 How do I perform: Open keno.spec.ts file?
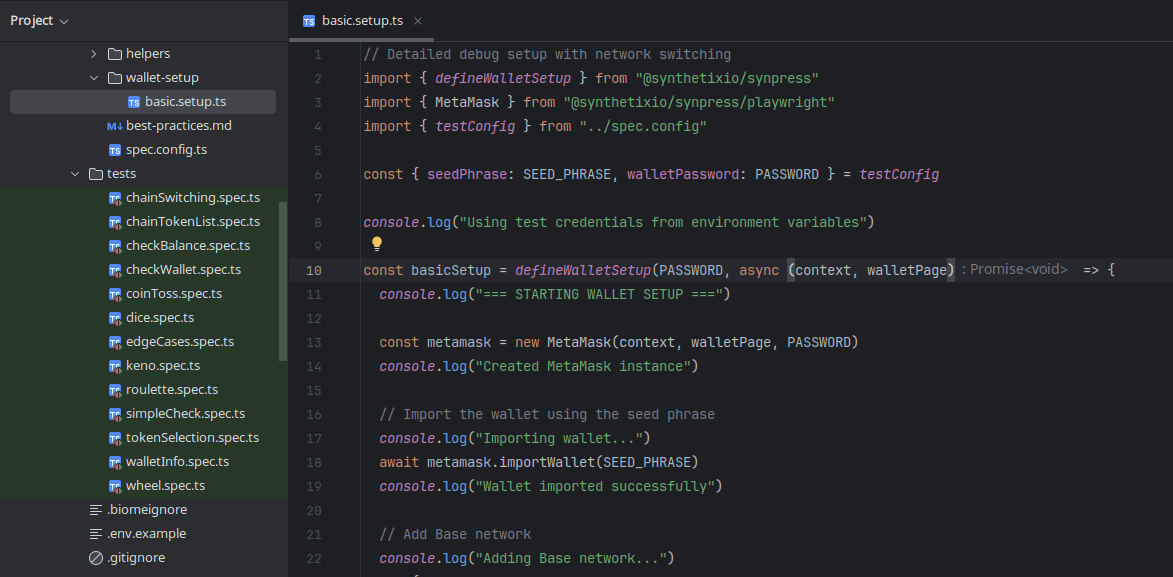point(163,366)
